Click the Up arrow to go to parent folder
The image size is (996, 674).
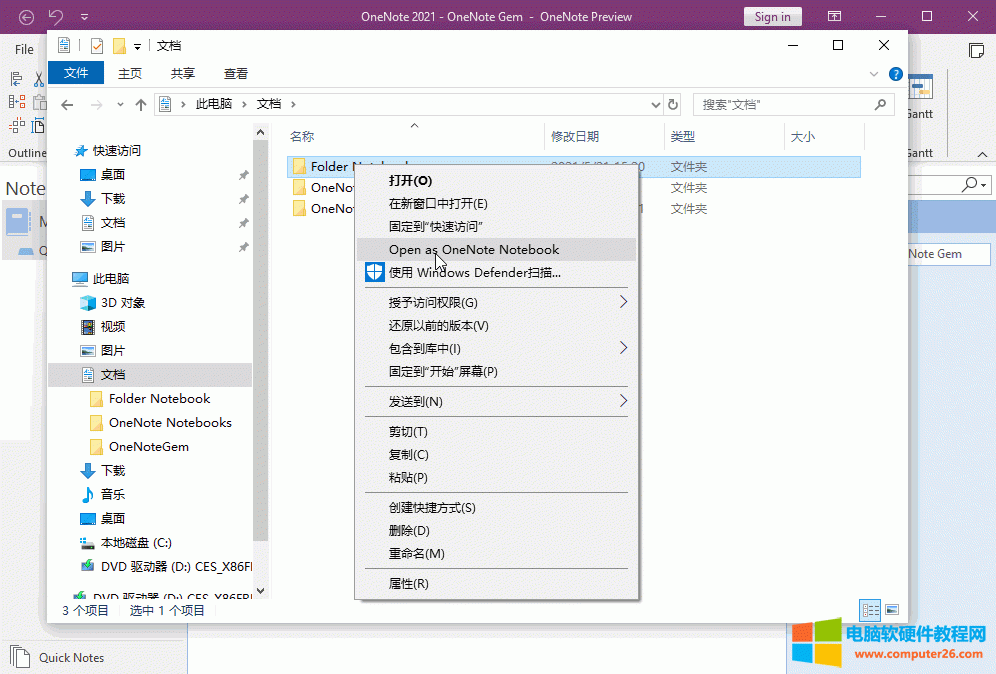[141, 103]
